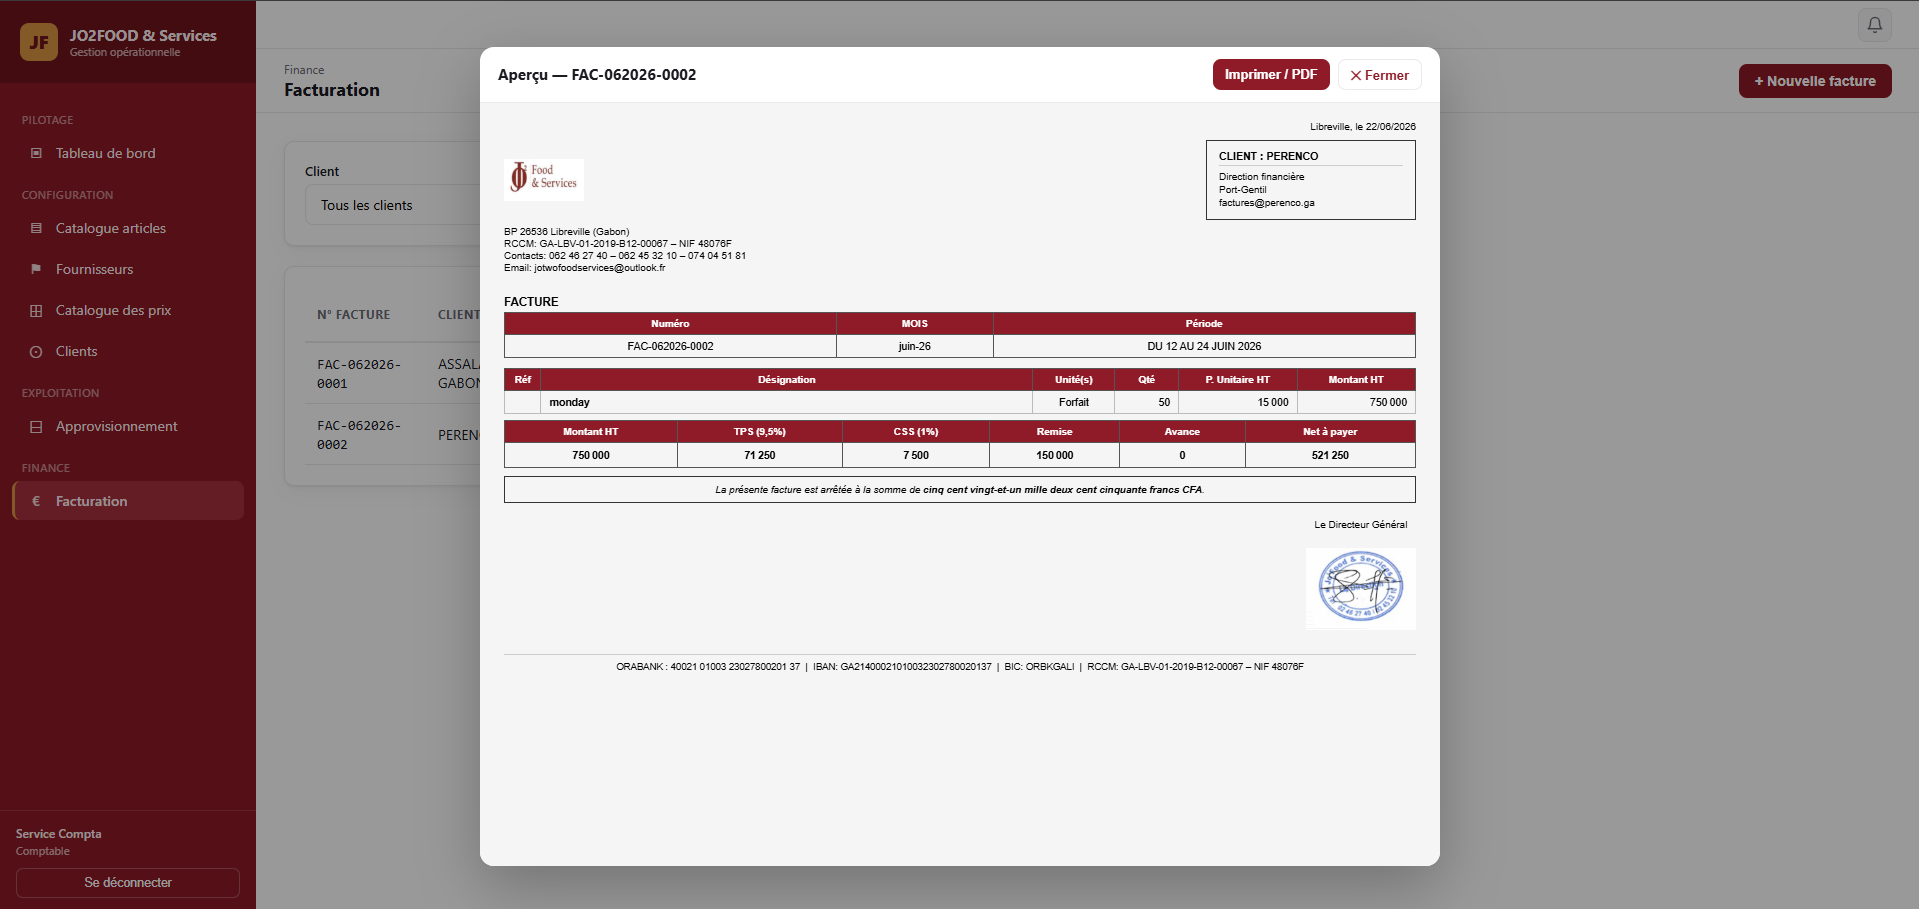
Task: Click the Approvisionnement icon
Action: [36, 426]
